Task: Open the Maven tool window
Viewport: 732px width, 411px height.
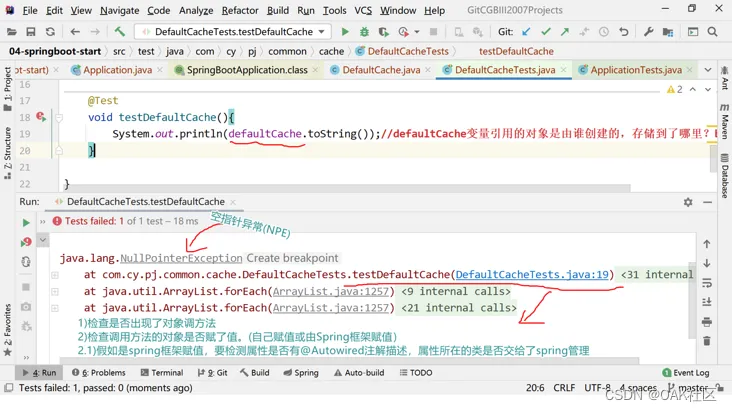Action: [725, 122]
